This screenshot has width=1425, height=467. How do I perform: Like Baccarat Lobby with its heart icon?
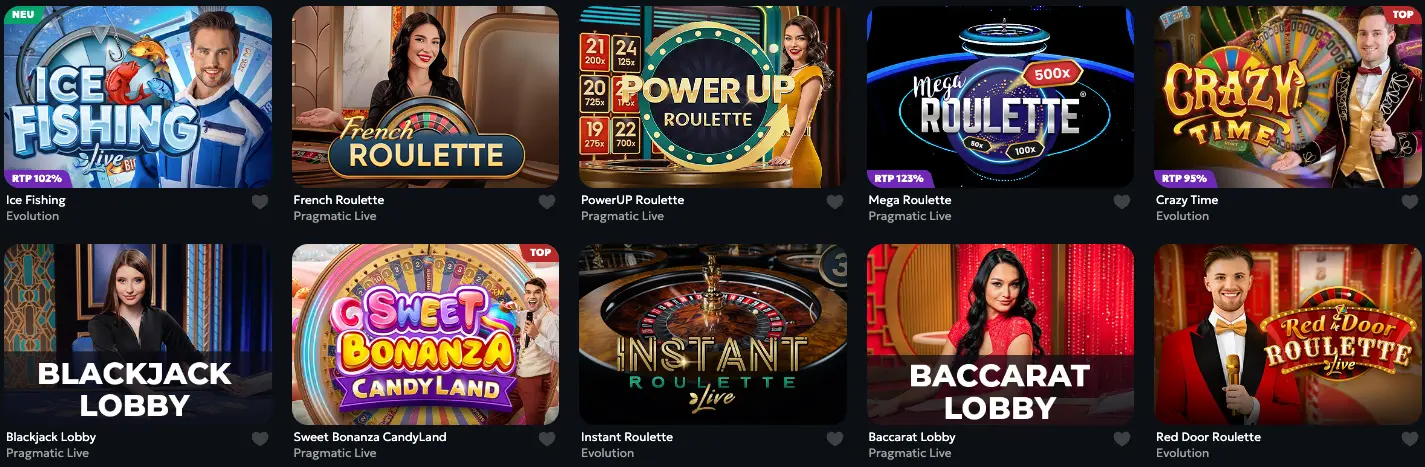pyautogui.click(x=1122, y=438)
